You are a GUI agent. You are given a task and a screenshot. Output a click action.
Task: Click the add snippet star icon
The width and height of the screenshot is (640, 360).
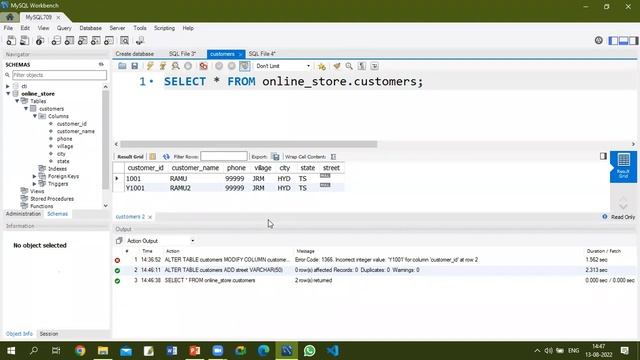point(322,66)
